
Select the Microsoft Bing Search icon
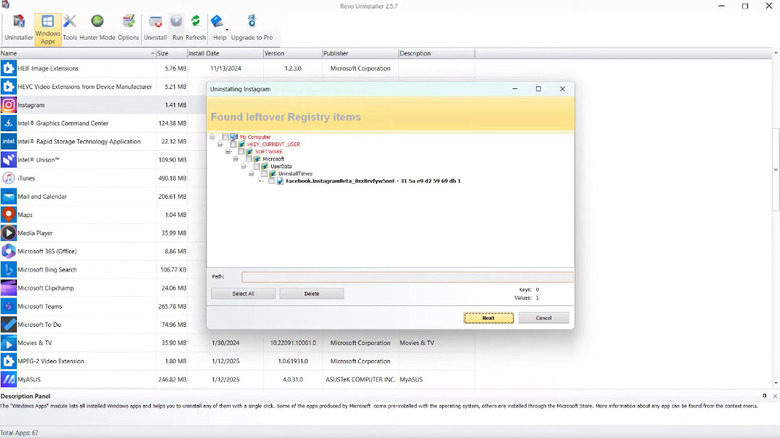click(x=8, y=270)
